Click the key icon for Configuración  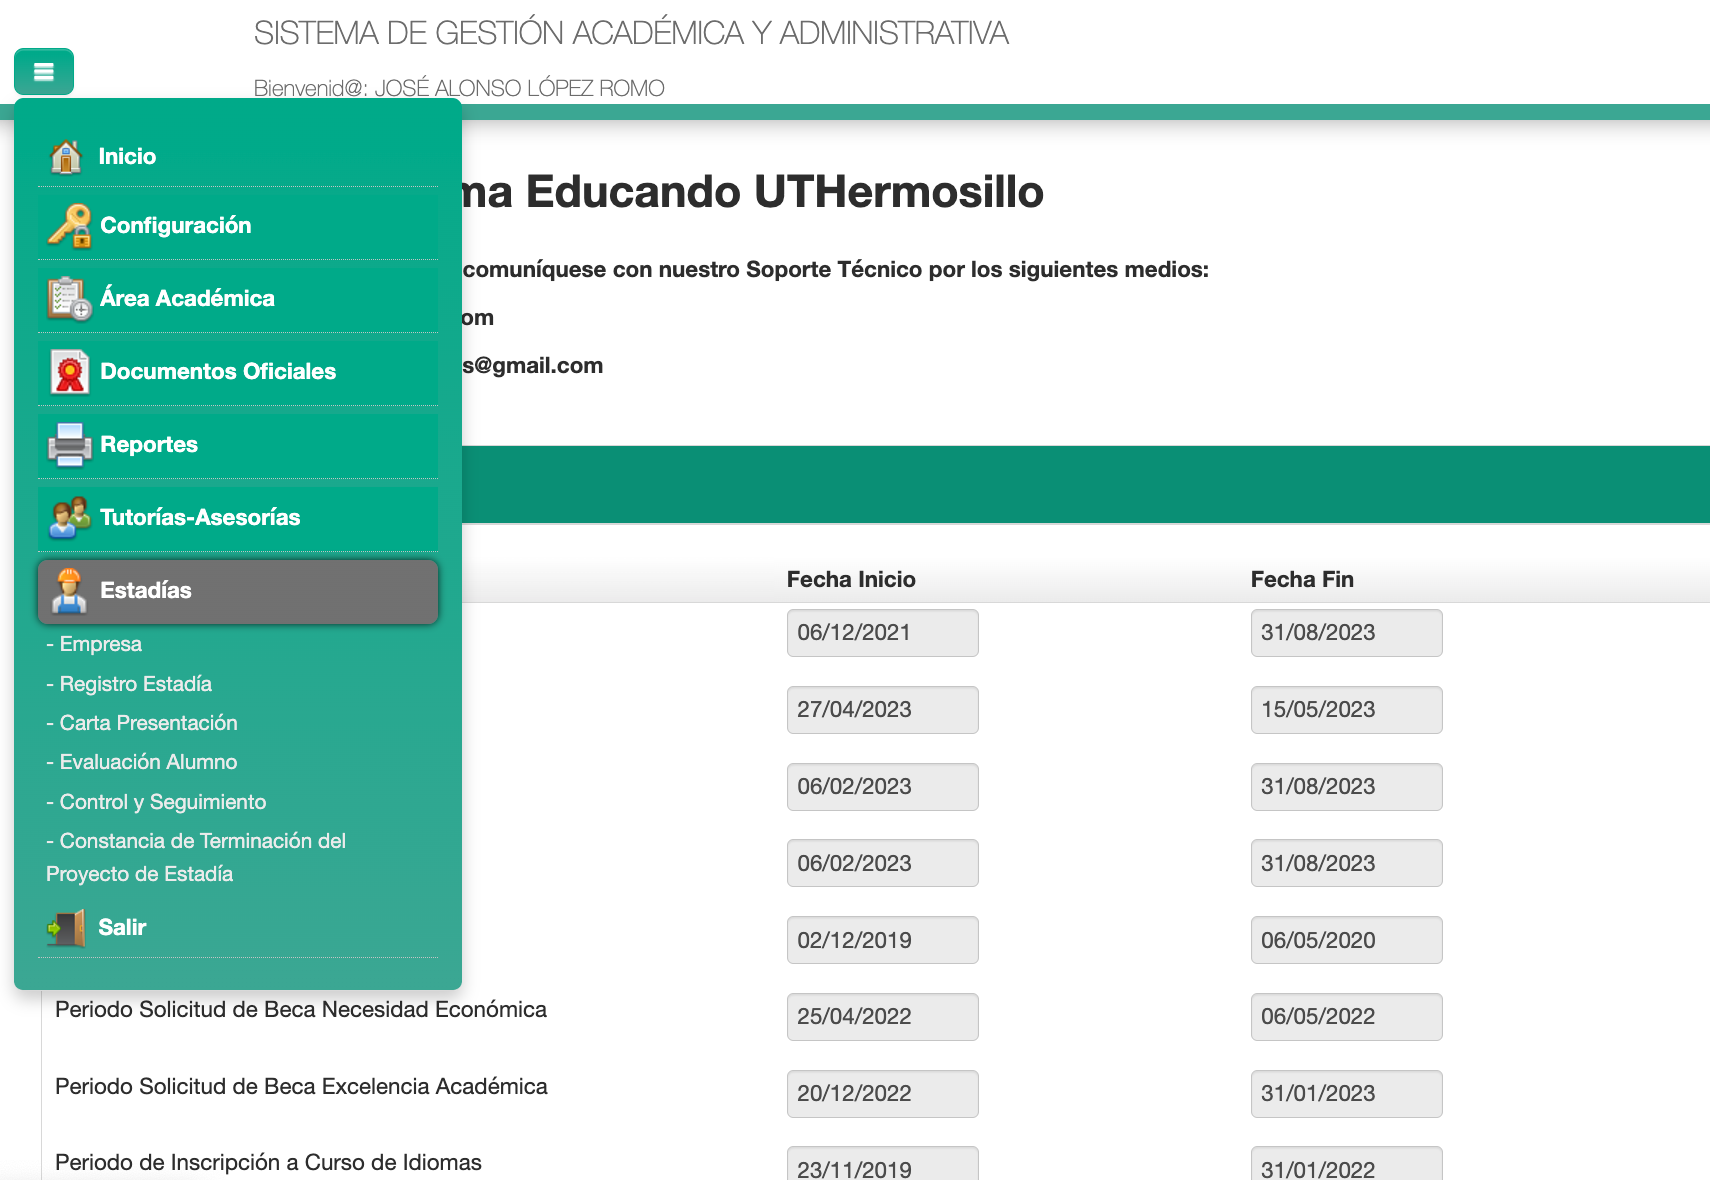[x=69, y=226]
